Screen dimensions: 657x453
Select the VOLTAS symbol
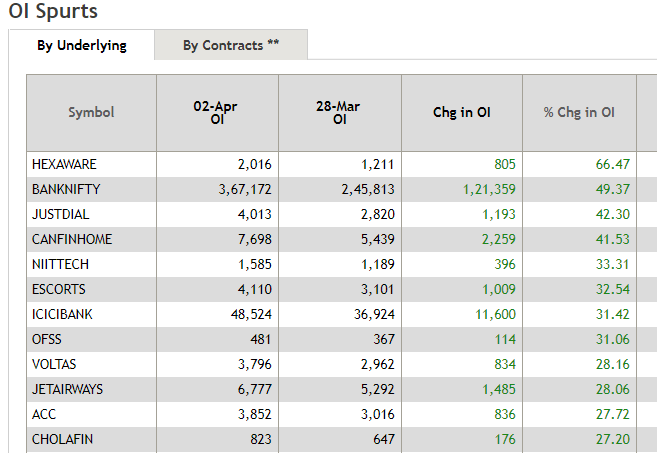pyautogui.click(x=54, y=364)
